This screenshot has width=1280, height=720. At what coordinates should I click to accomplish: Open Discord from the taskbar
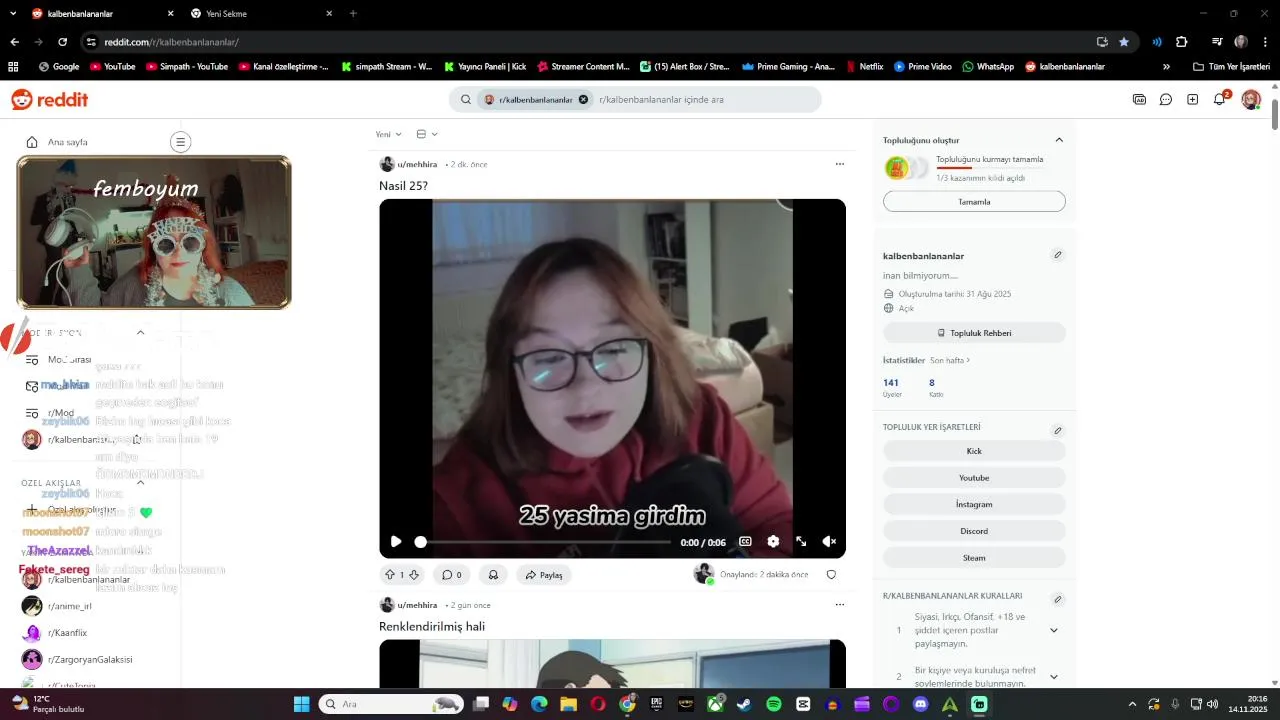921,704
